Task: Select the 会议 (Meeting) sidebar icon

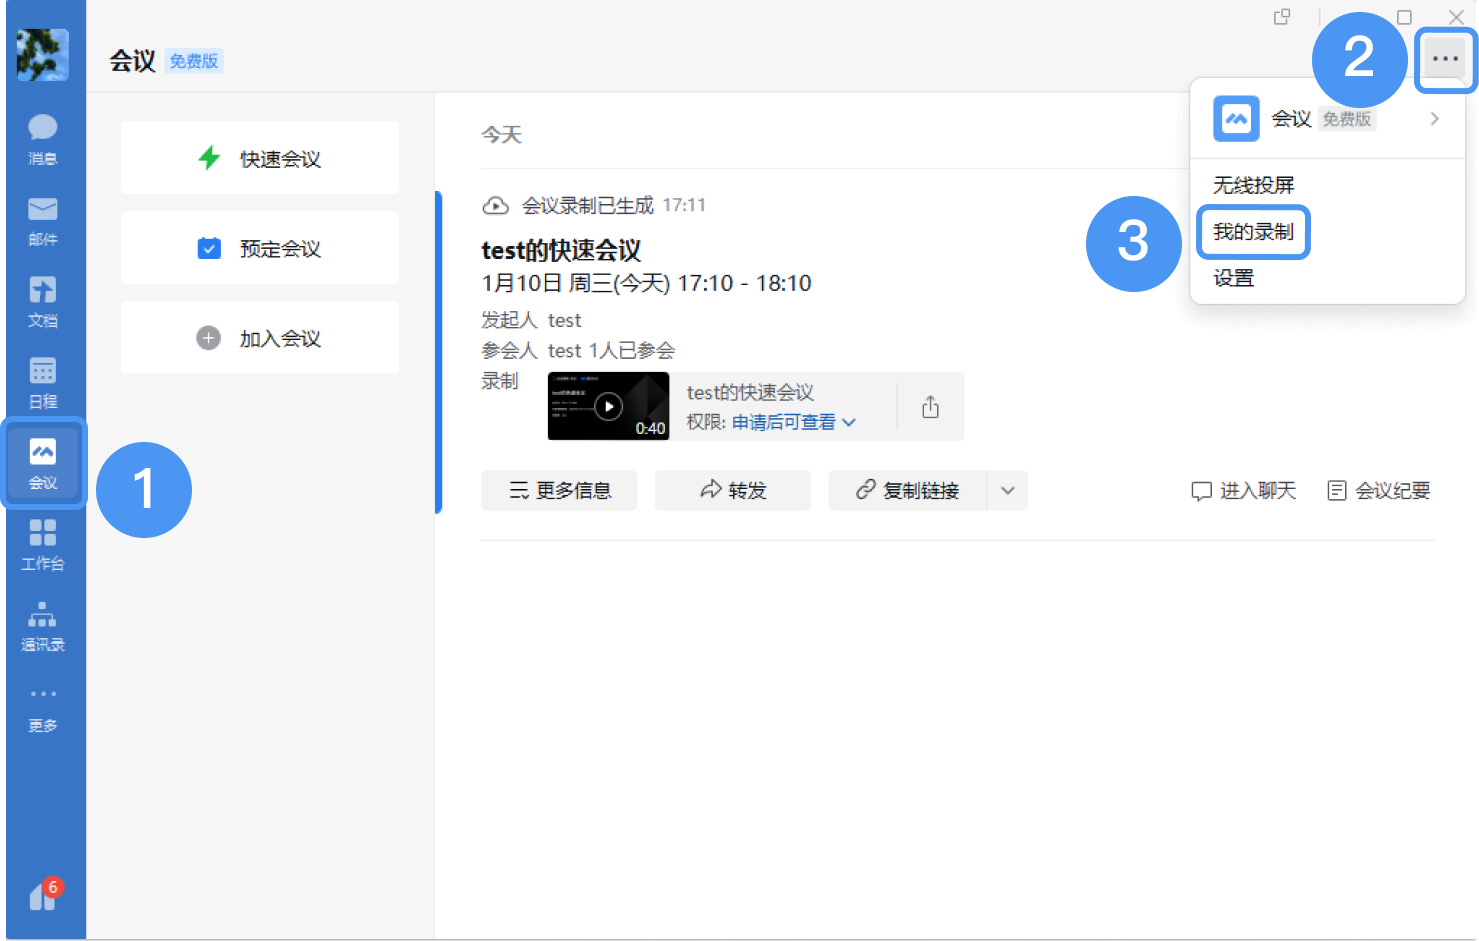Action: click(43, 463)
